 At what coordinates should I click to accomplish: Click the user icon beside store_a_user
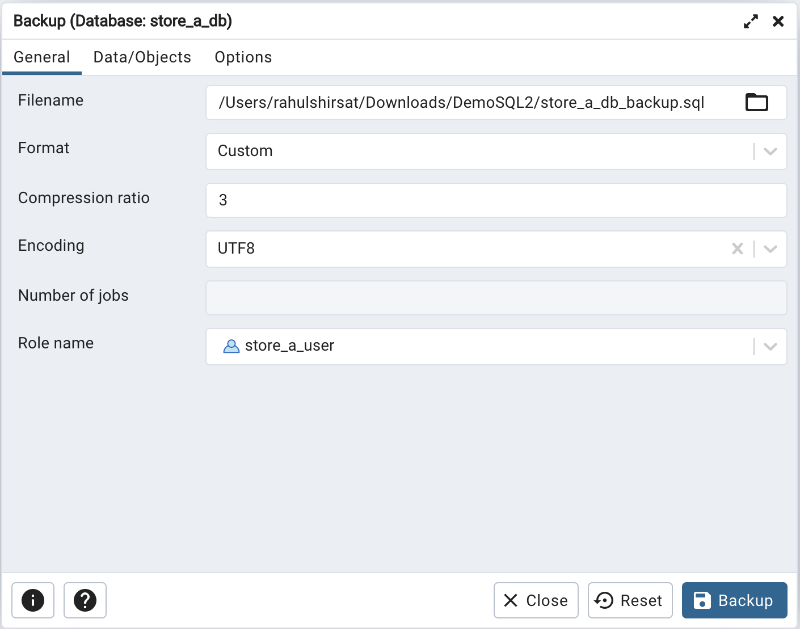232,346
